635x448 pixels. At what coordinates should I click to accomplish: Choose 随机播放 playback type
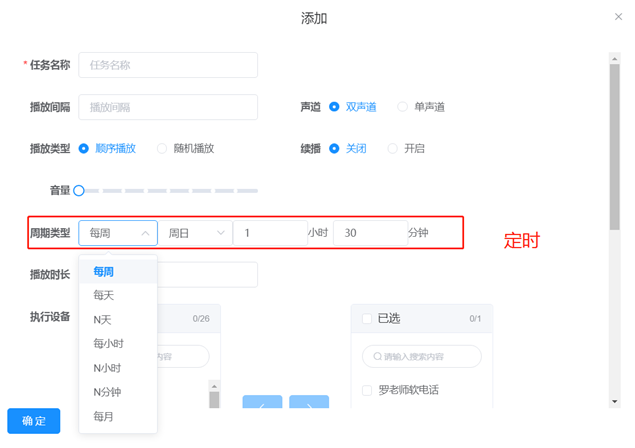162,148
